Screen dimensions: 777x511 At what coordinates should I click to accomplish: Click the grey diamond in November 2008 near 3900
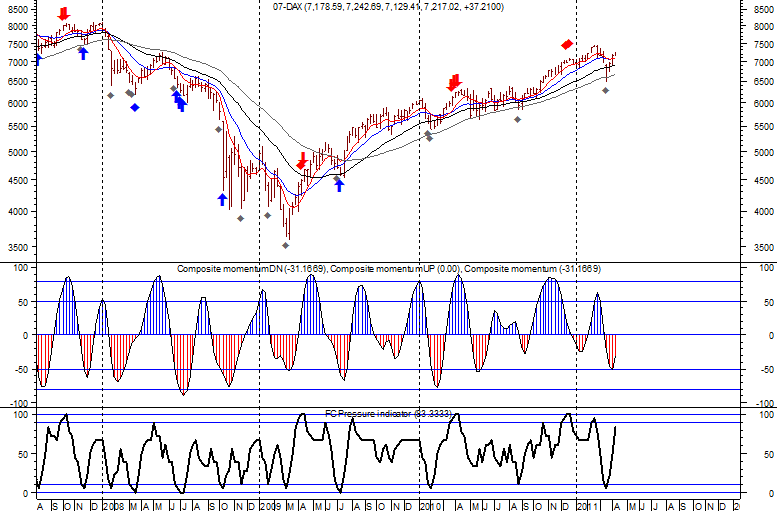pyautogui.click(x=240, y=218)
